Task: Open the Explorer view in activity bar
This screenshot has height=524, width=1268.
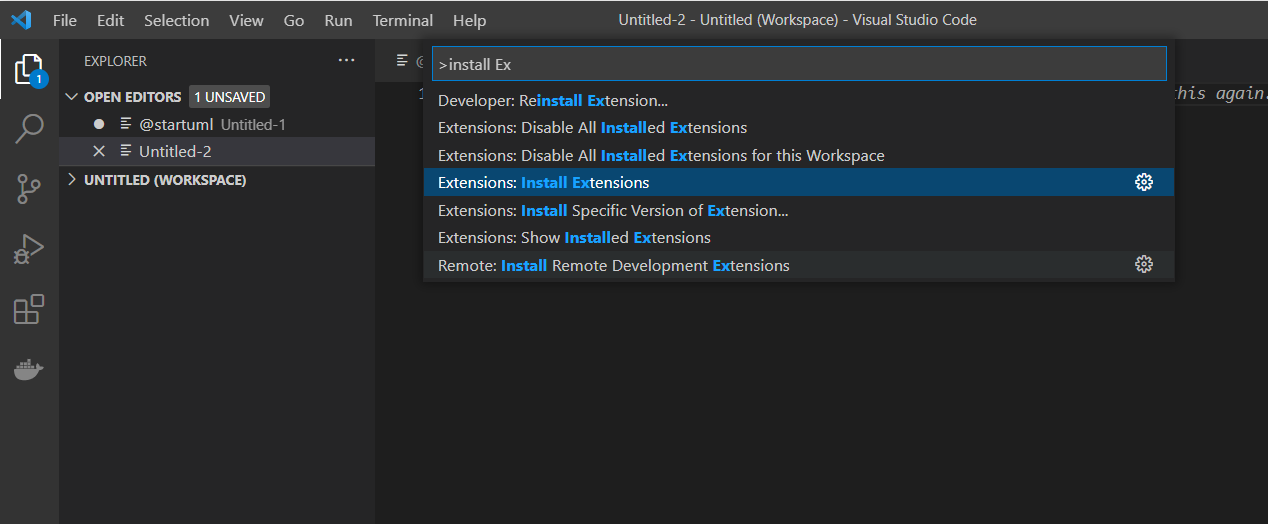Action: tap(30, 70)
